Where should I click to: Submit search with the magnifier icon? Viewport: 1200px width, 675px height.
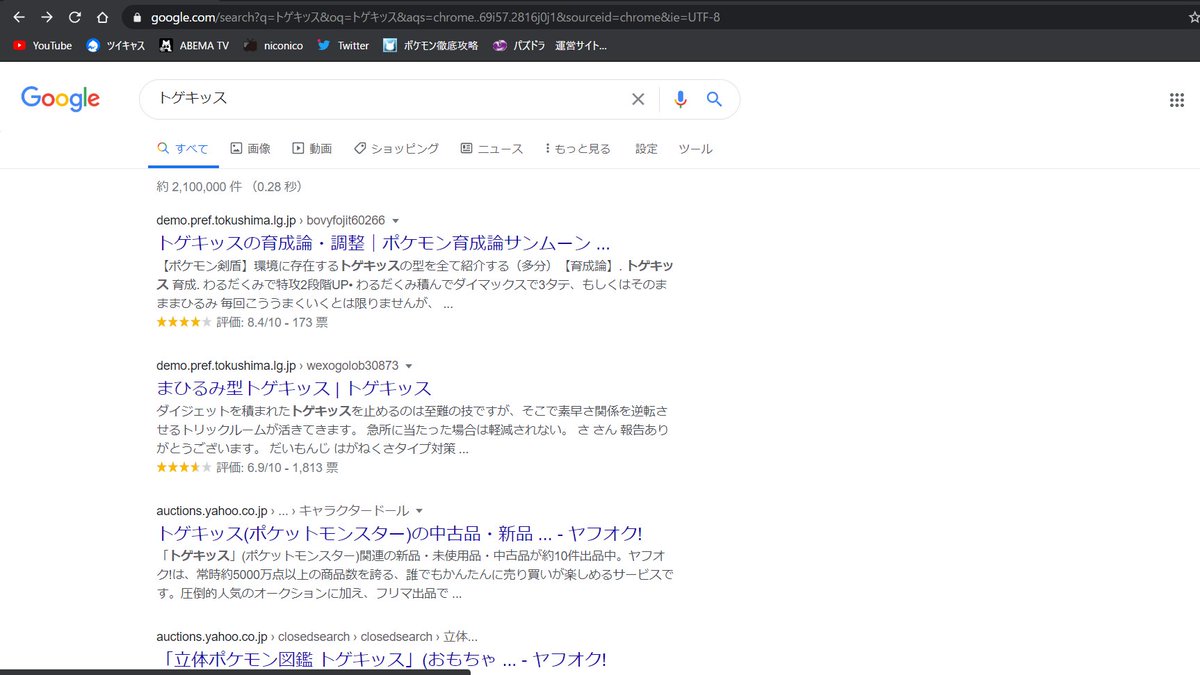pos(714,99)
